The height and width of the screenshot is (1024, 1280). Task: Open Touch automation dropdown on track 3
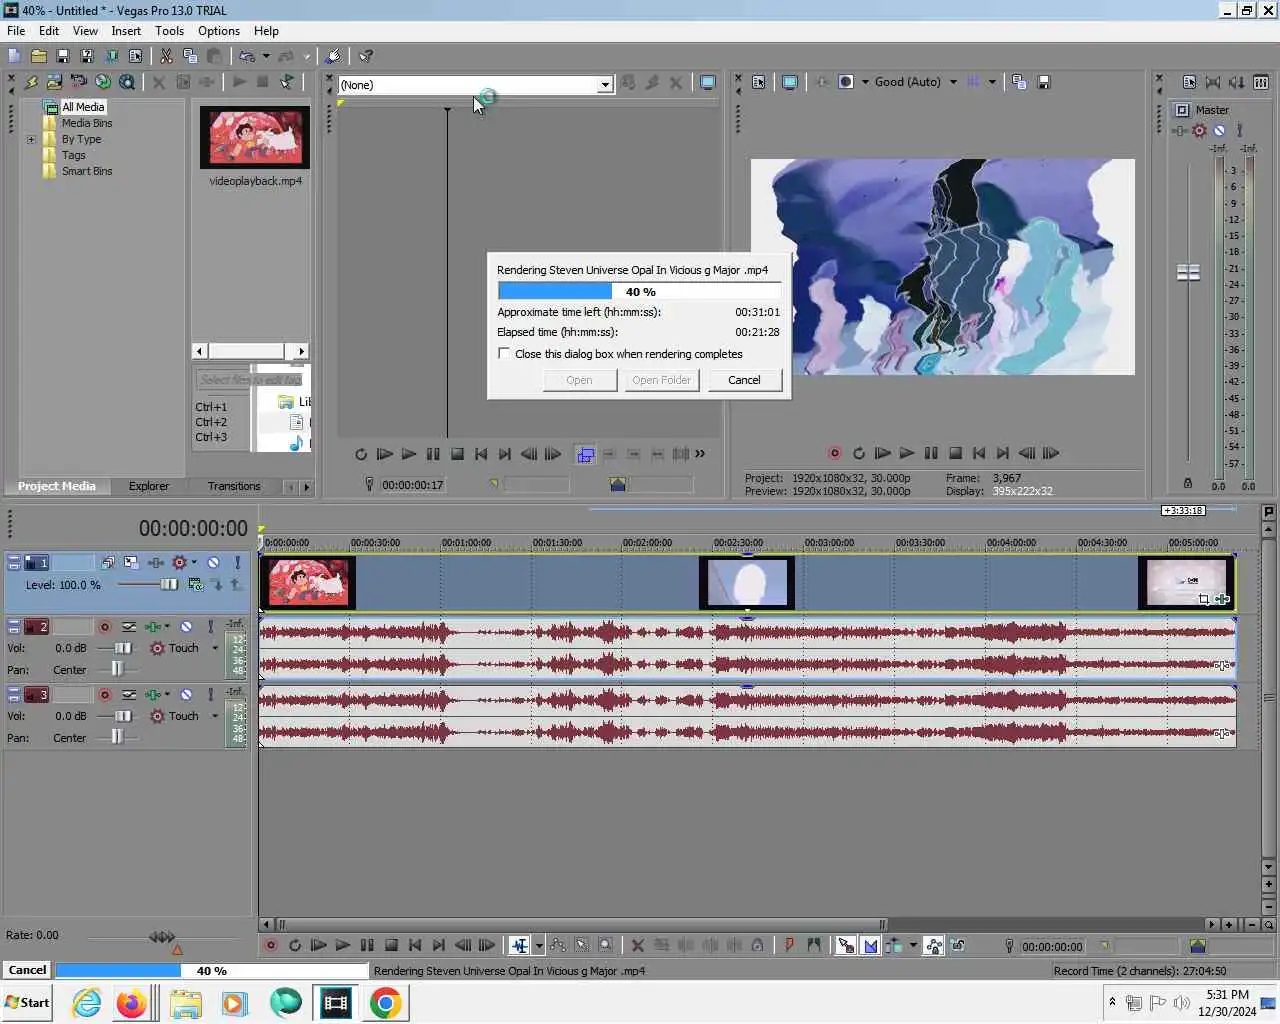click(214, 716)
